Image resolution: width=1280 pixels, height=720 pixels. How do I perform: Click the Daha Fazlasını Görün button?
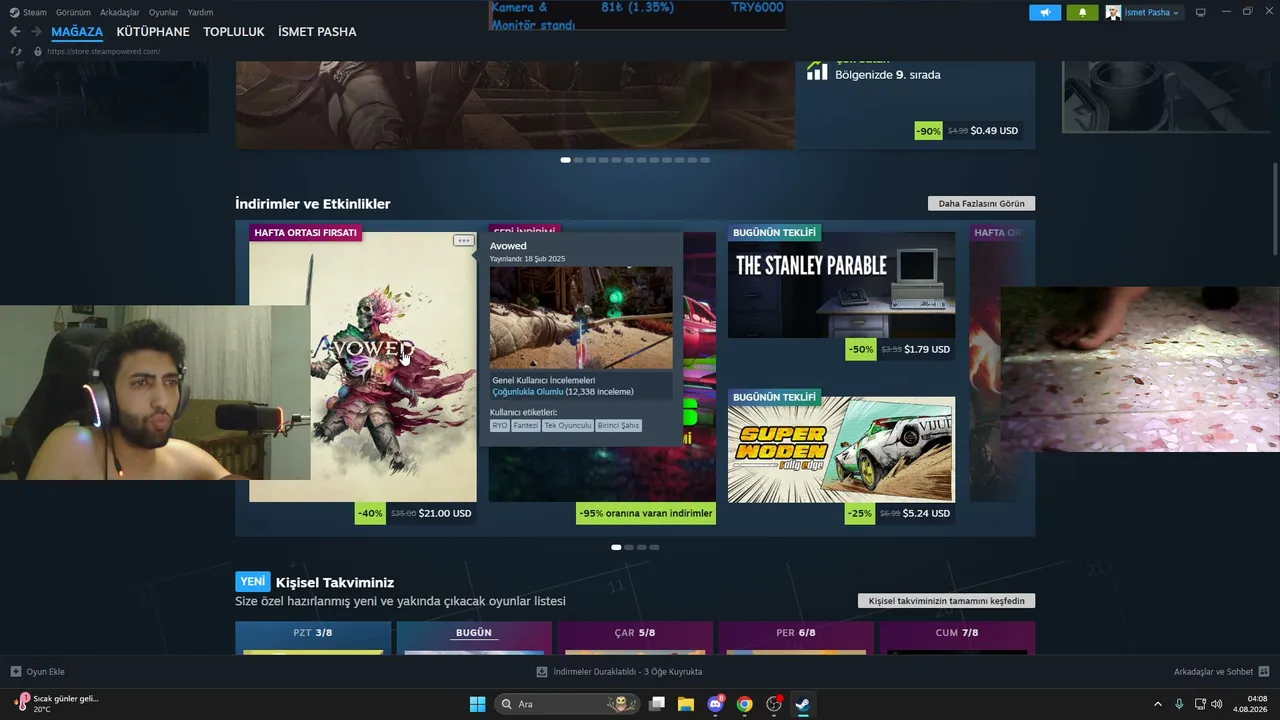pos(982,203)
